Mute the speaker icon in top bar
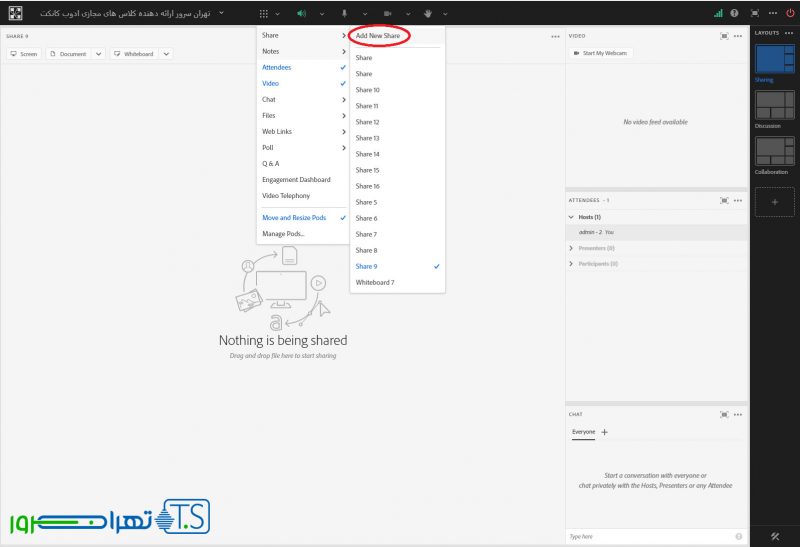Image resolution: width=800 pixels, height=547 pixels. pos(301,13)
